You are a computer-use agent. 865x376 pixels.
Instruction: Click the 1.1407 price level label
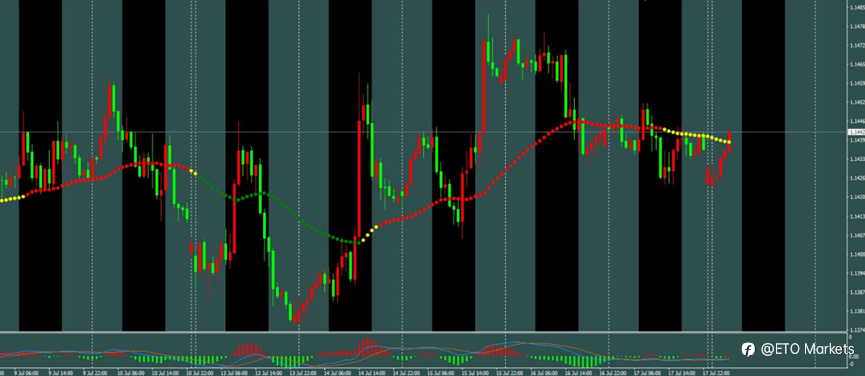[x=857, y=235]
